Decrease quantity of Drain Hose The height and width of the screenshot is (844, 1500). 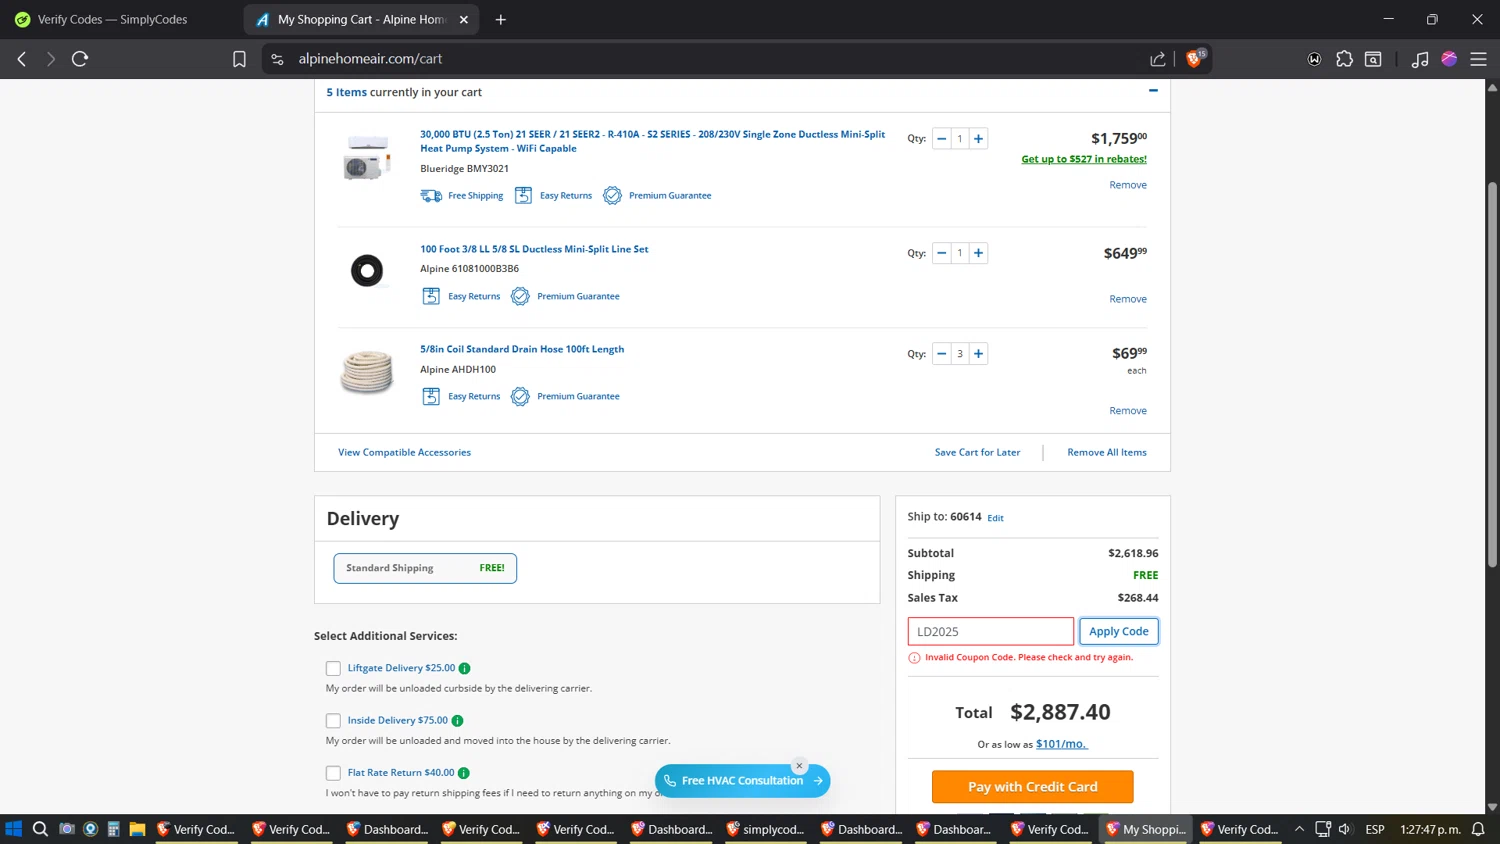click(941, 354)
